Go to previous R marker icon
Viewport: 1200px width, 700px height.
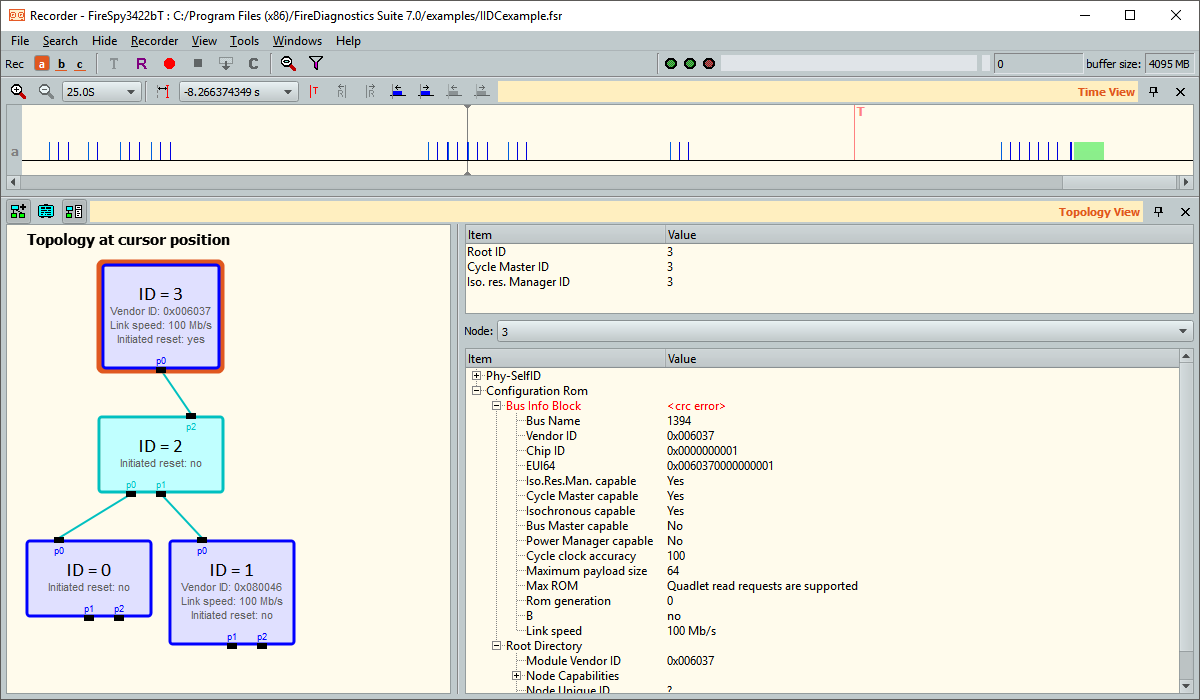(342, 92)
